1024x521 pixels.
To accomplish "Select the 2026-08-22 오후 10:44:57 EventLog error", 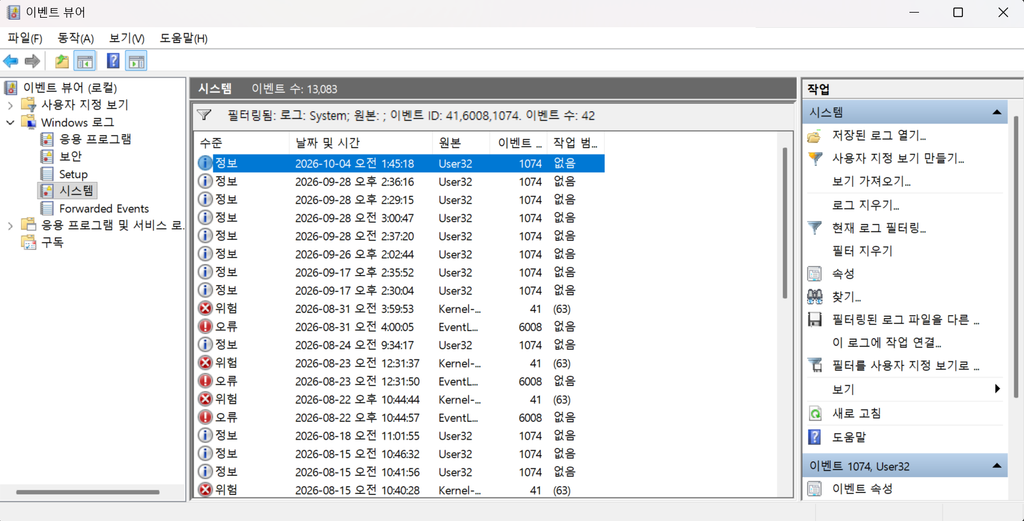I will [x=400, y=417].
